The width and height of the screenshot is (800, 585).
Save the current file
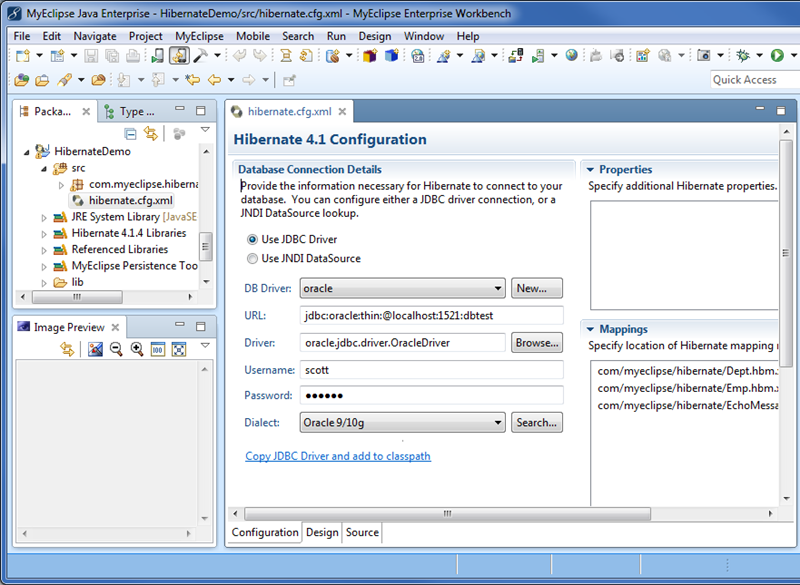coord(90,55)
